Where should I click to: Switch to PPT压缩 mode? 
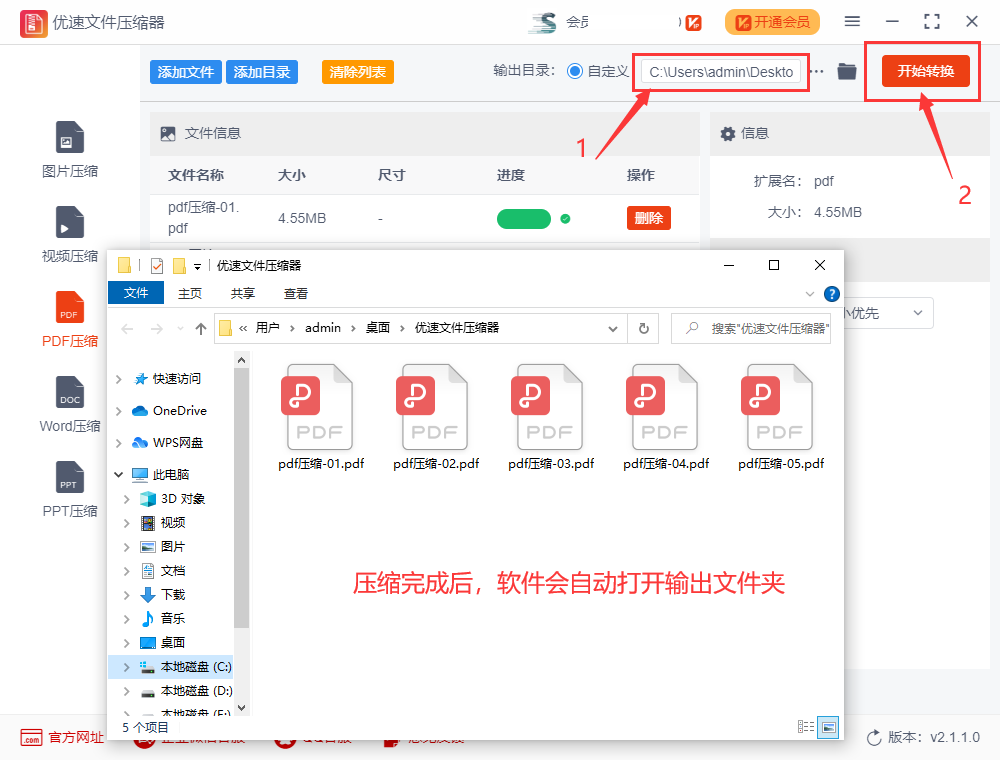click(x=68, y=490)
